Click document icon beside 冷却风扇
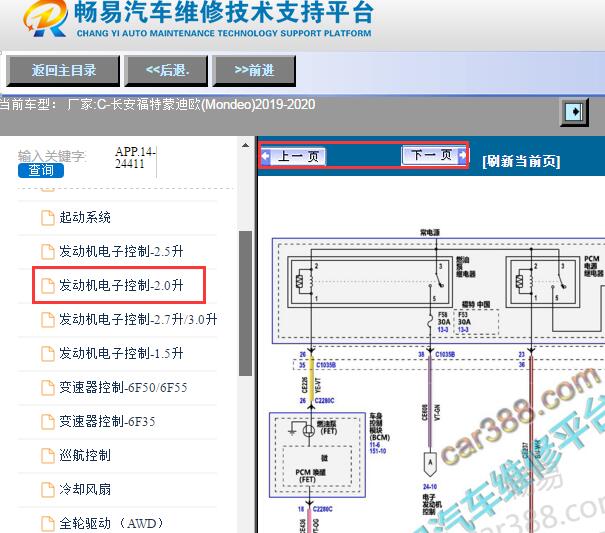This screenshot has width=605, height=533. coord(48,489)
